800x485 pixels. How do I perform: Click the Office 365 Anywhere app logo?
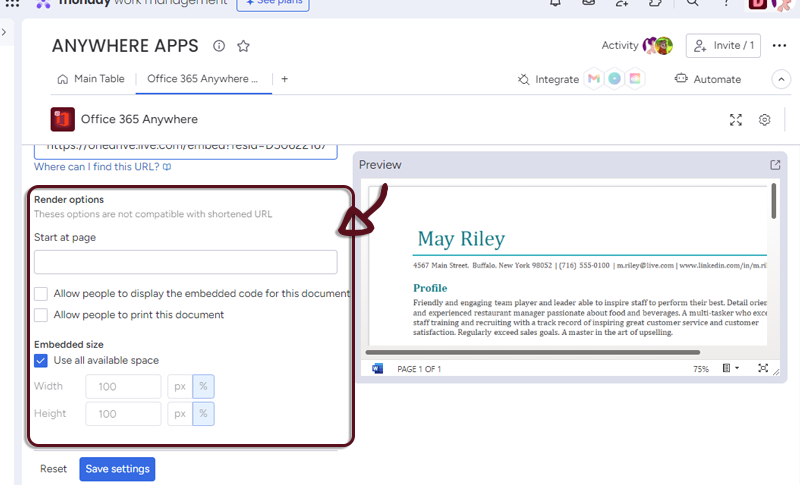coord(63,120)
